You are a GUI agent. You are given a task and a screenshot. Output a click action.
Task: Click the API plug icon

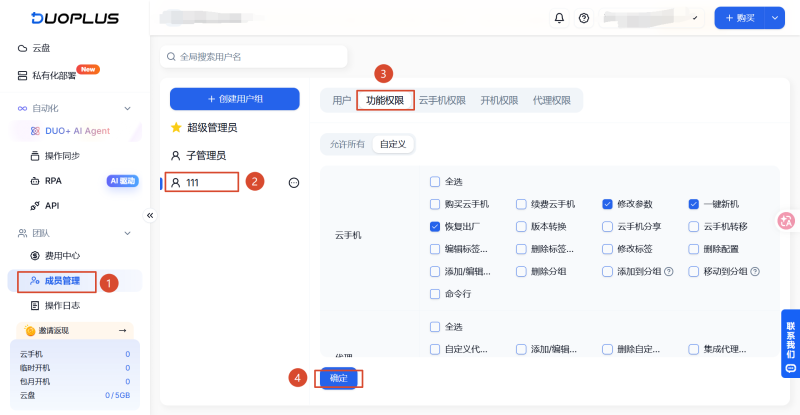point(35,206)
